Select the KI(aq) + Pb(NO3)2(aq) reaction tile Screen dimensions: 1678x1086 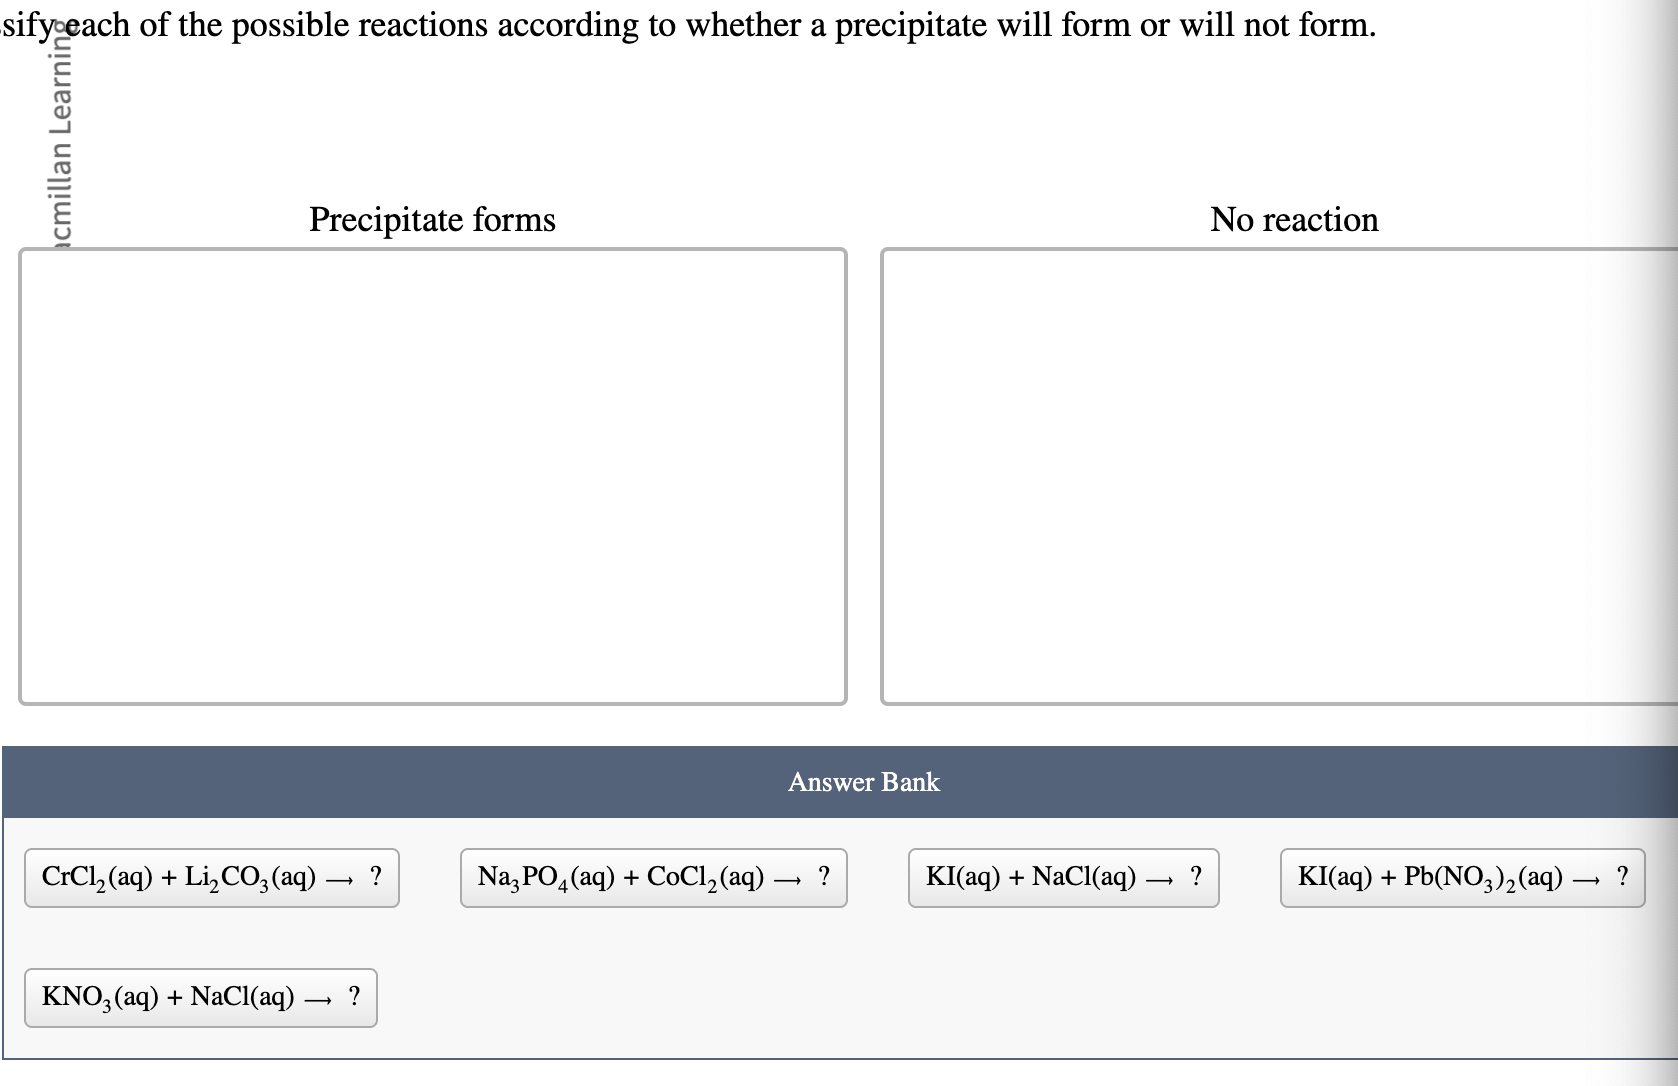tap(1462, 878)
